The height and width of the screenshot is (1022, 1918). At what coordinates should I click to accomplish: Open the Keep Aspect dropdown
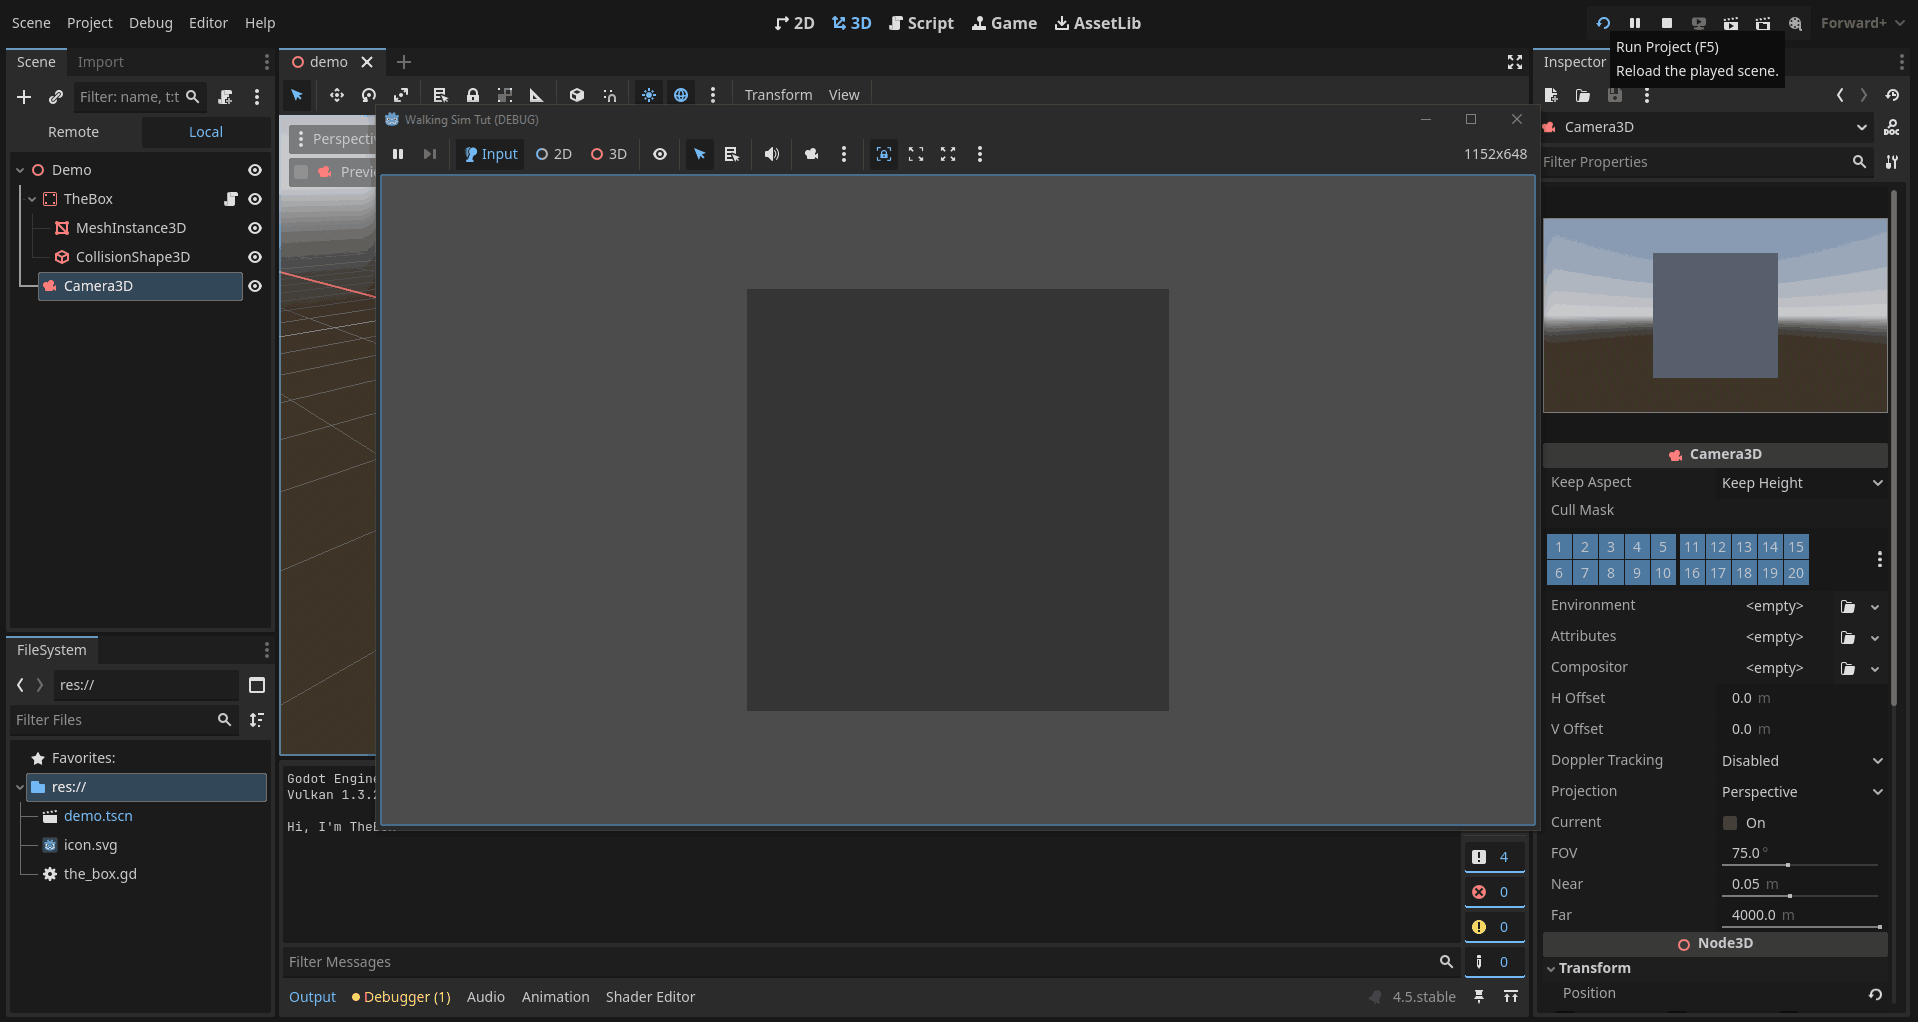pos(1802,483)
